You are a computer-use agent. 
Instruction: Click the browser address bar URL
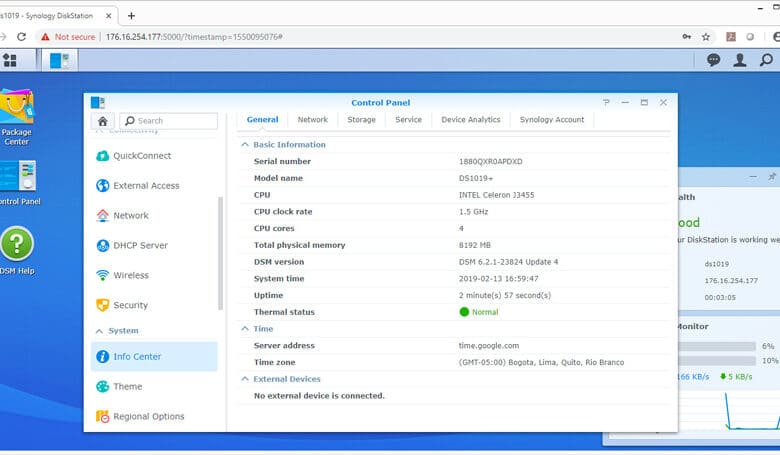(x=194, y=37)
